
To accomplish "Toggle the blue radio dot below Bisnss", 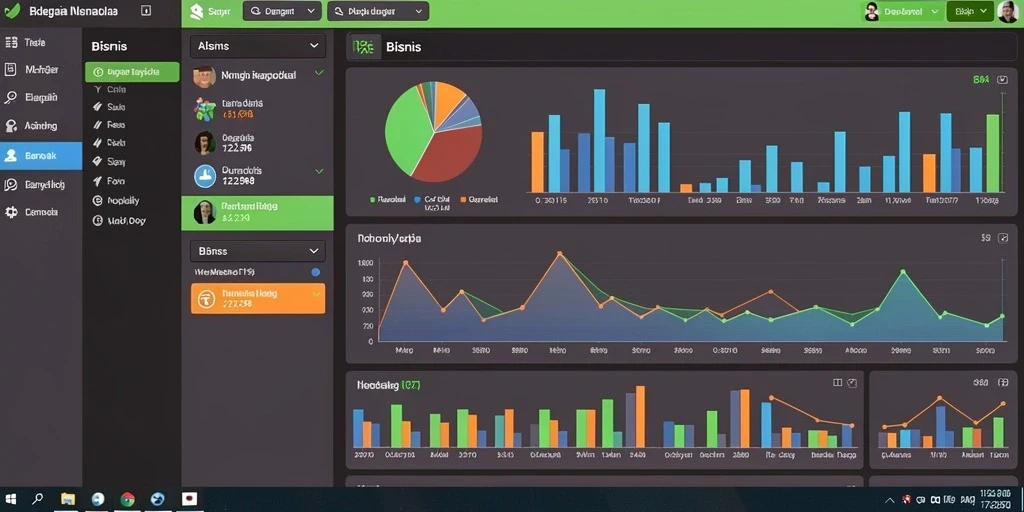I will pyautogui.click(x=316, y=272).
